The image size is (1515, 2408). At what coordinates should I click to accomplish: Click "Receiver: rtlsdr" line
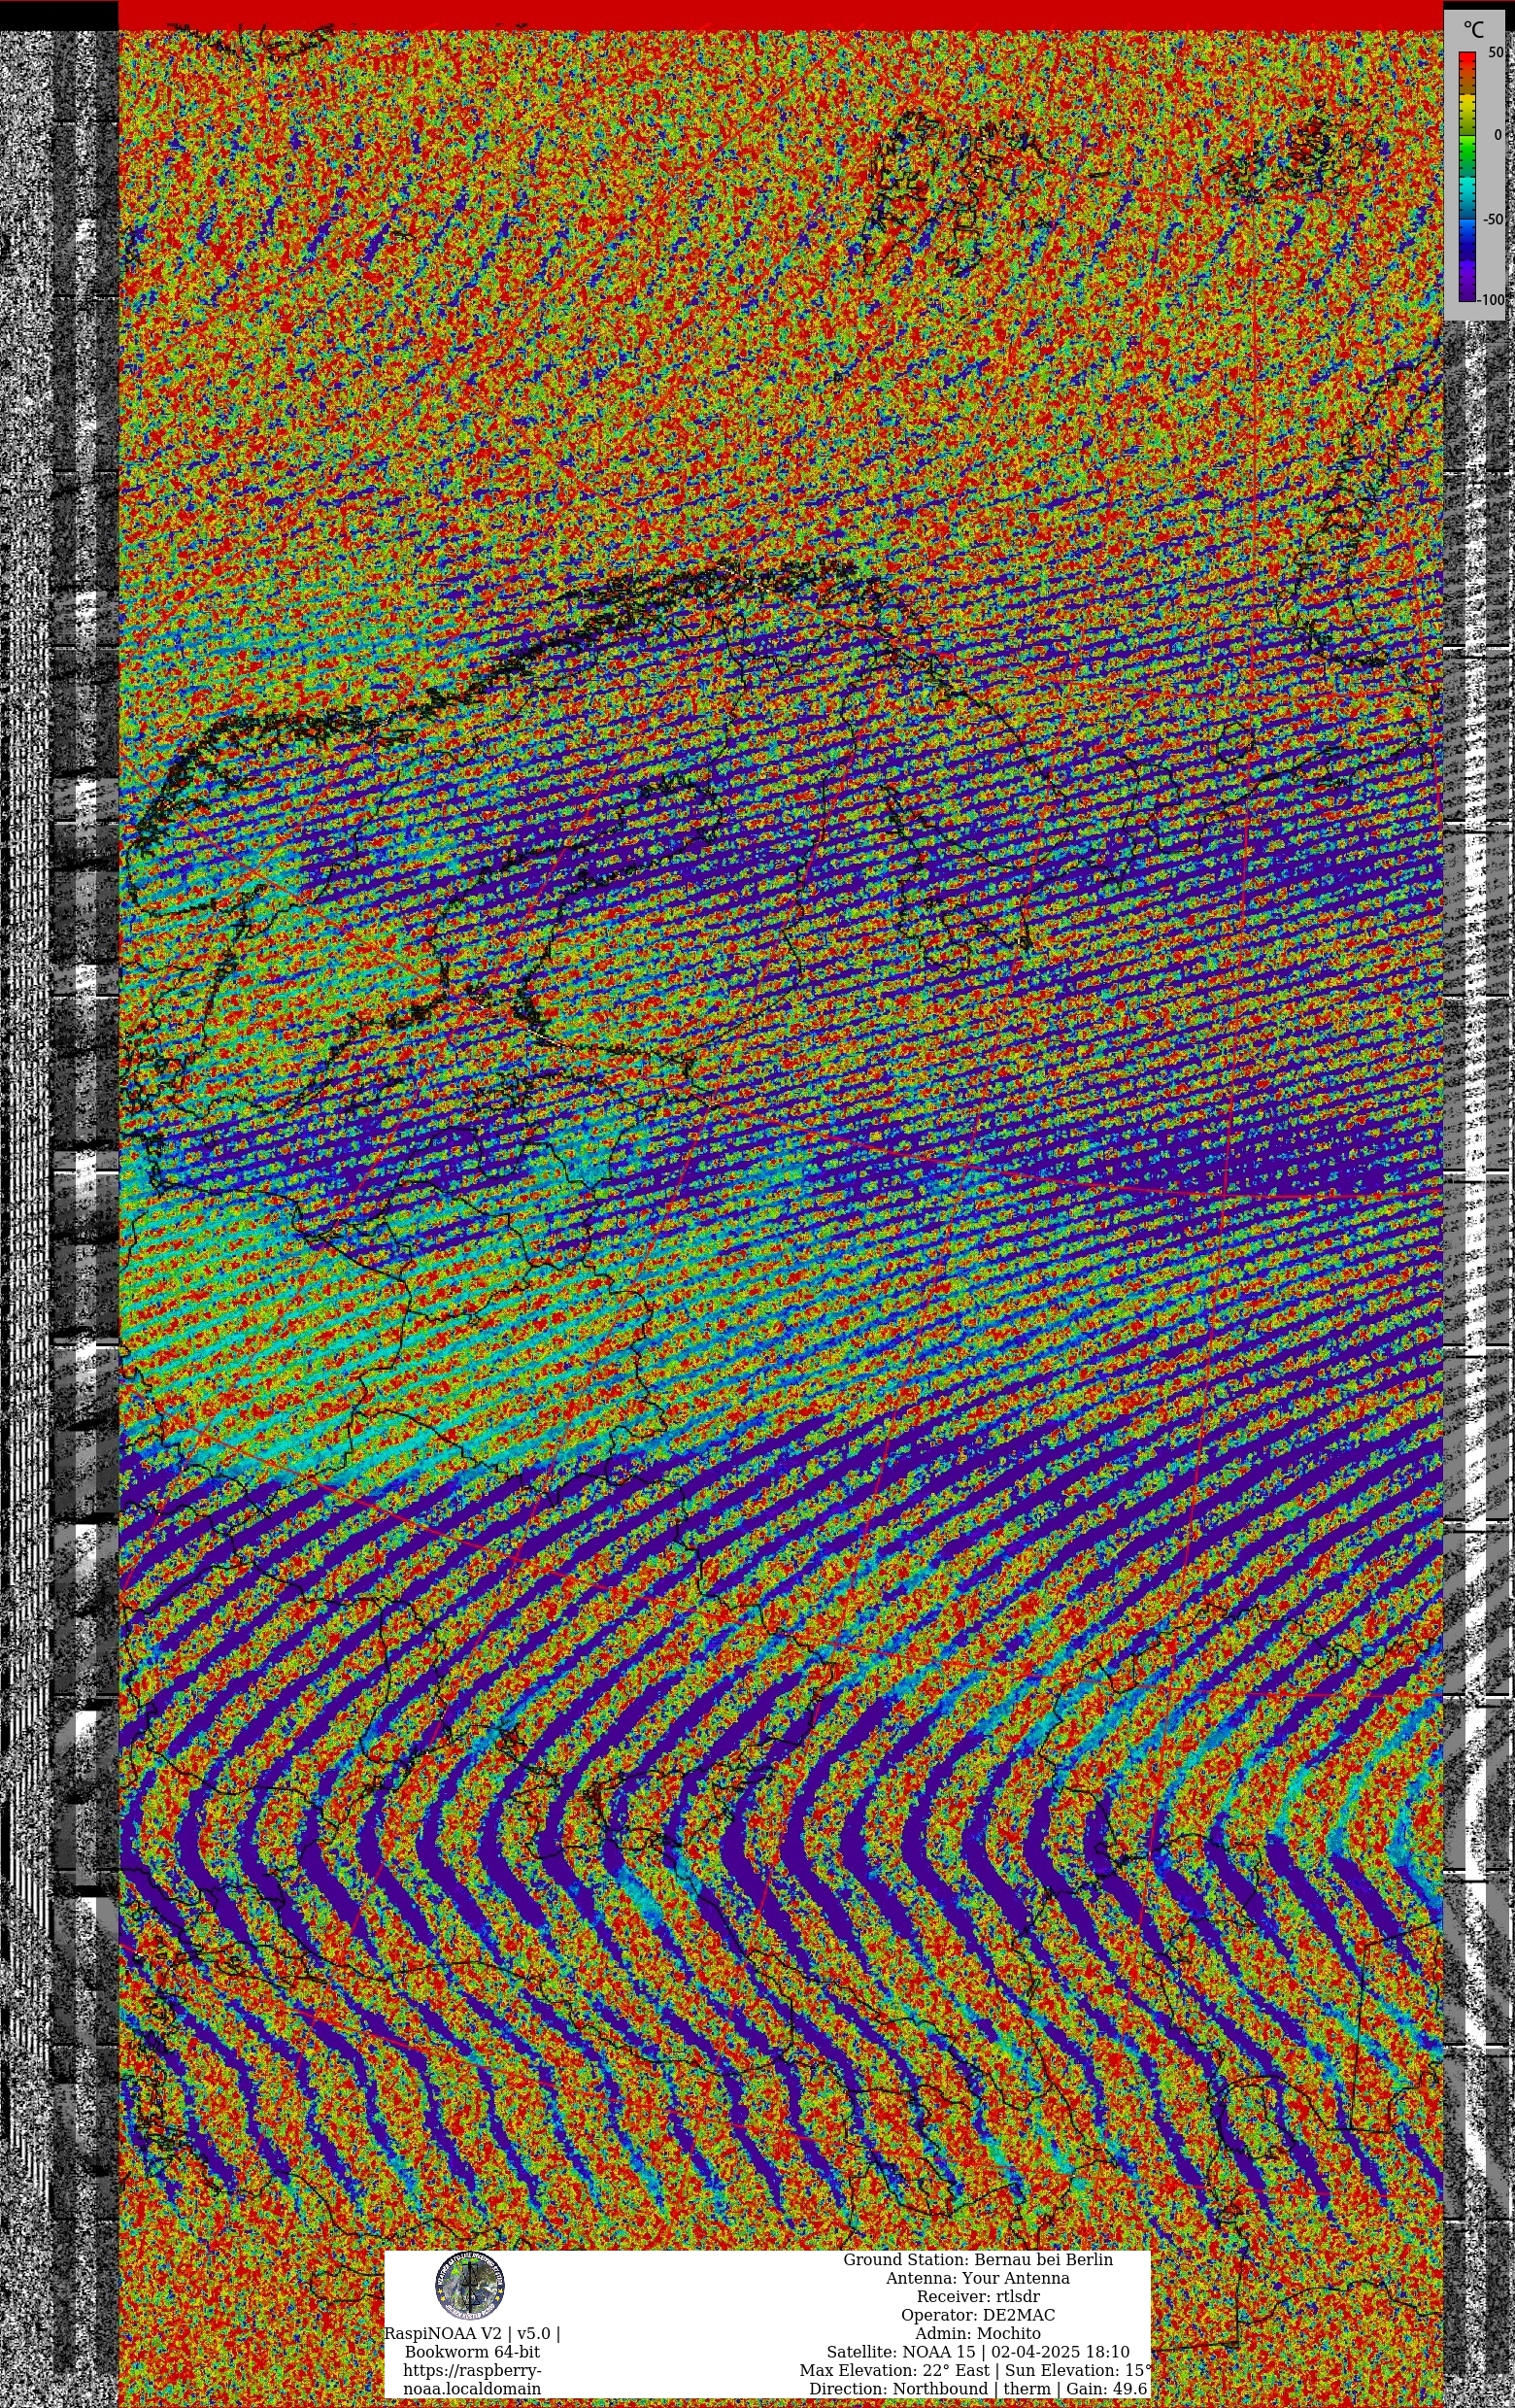coord(978,2296)
